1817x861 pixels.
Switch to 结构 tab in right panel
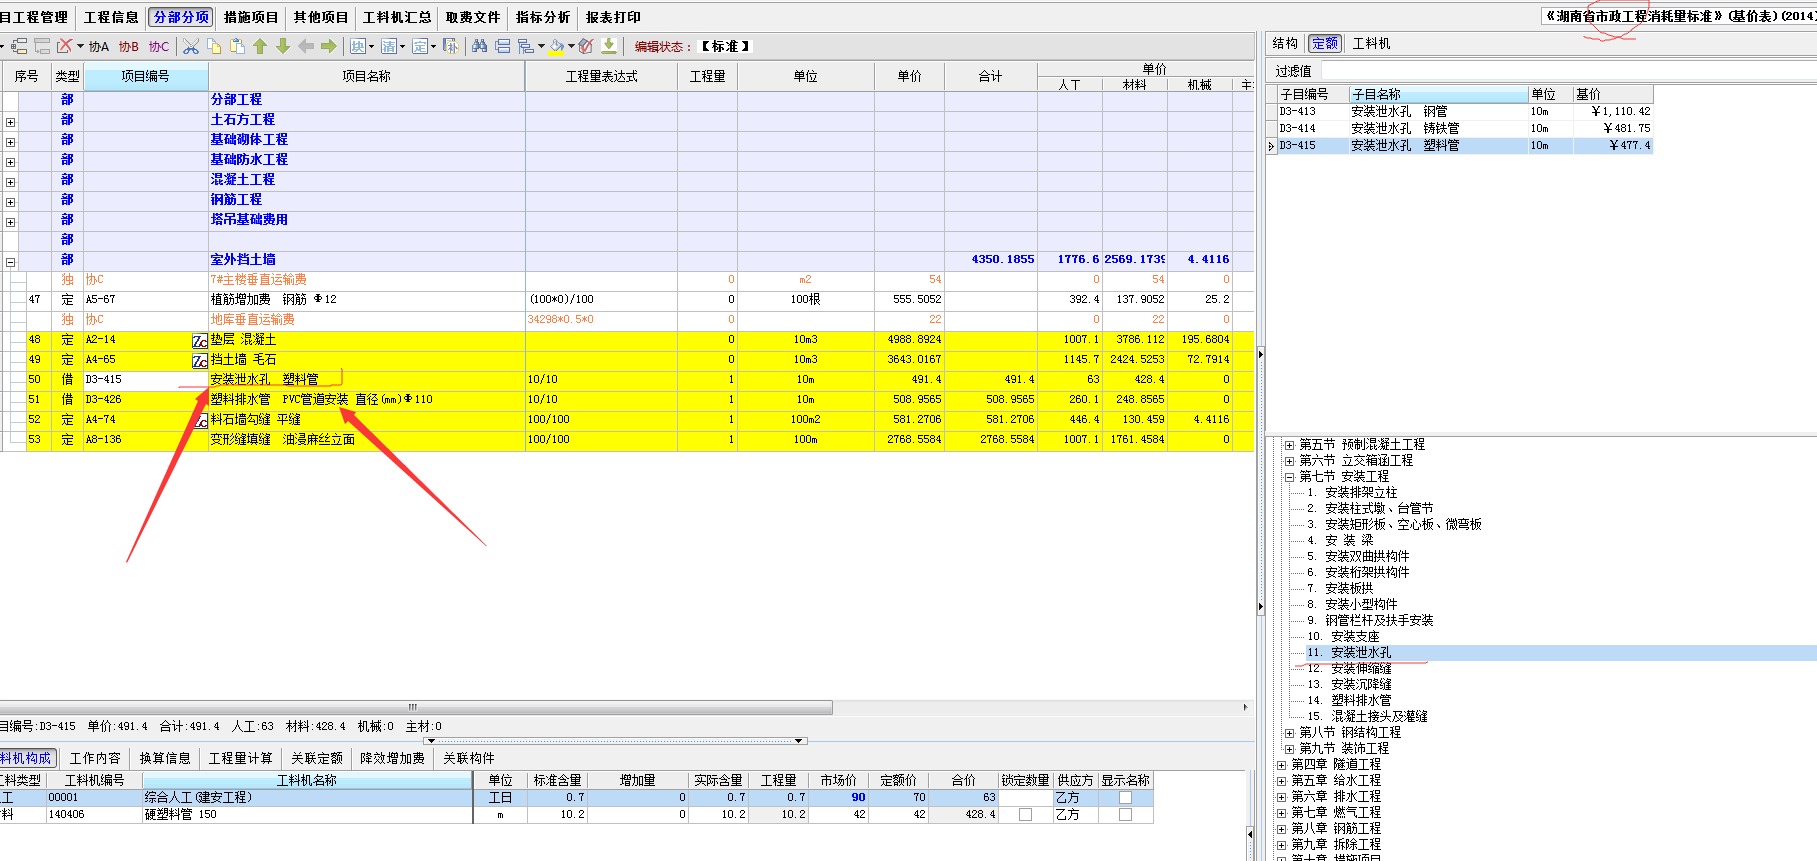(1285, 43)
